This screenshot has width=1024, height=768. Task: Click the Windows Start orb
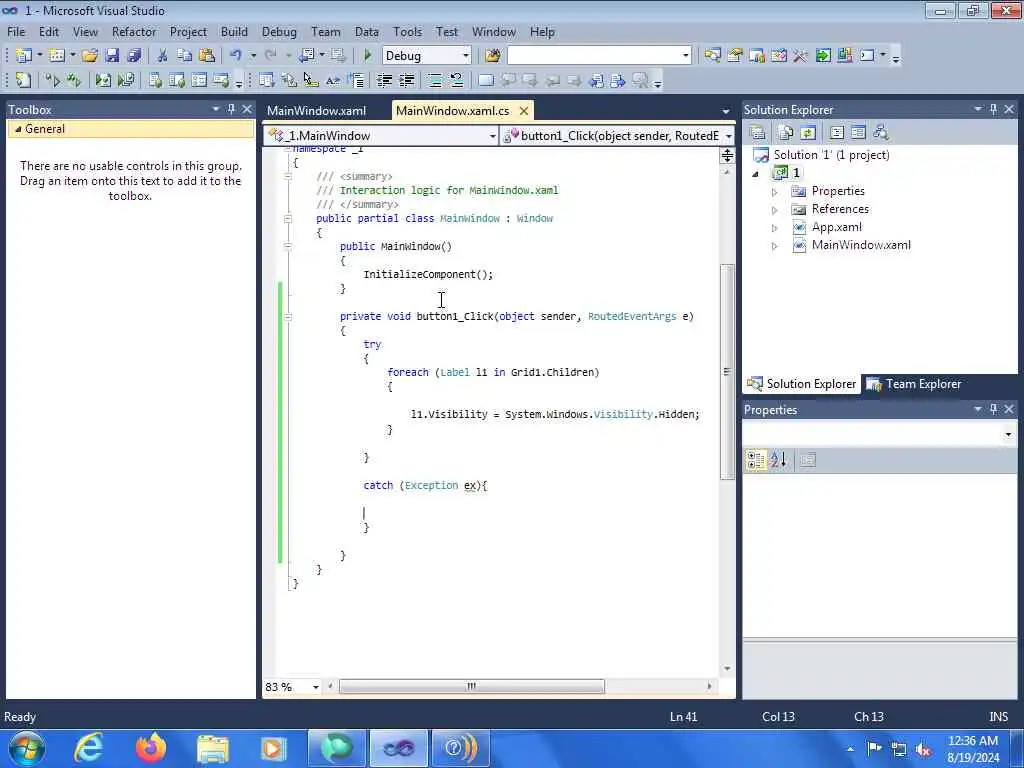pyautogui.click(x=27, y=748)
